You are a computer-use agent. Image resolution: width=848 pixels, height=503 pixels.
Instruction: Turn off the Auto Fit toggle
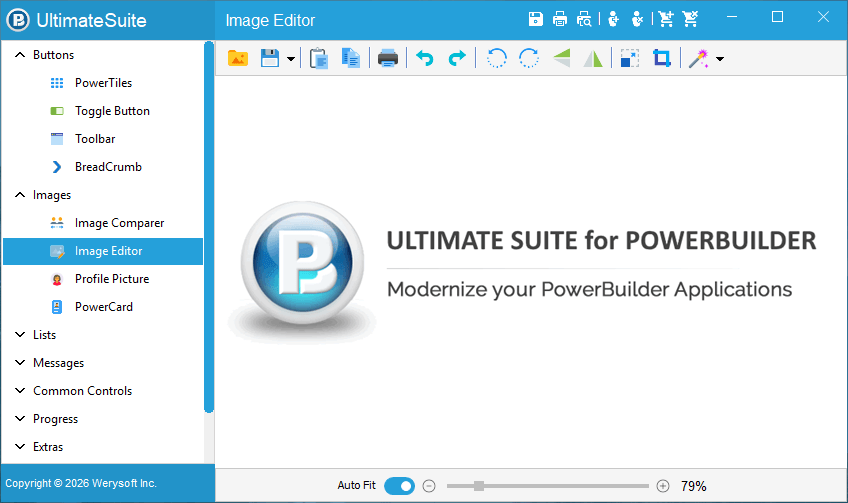pyautogui.click(x=400, y=486)
